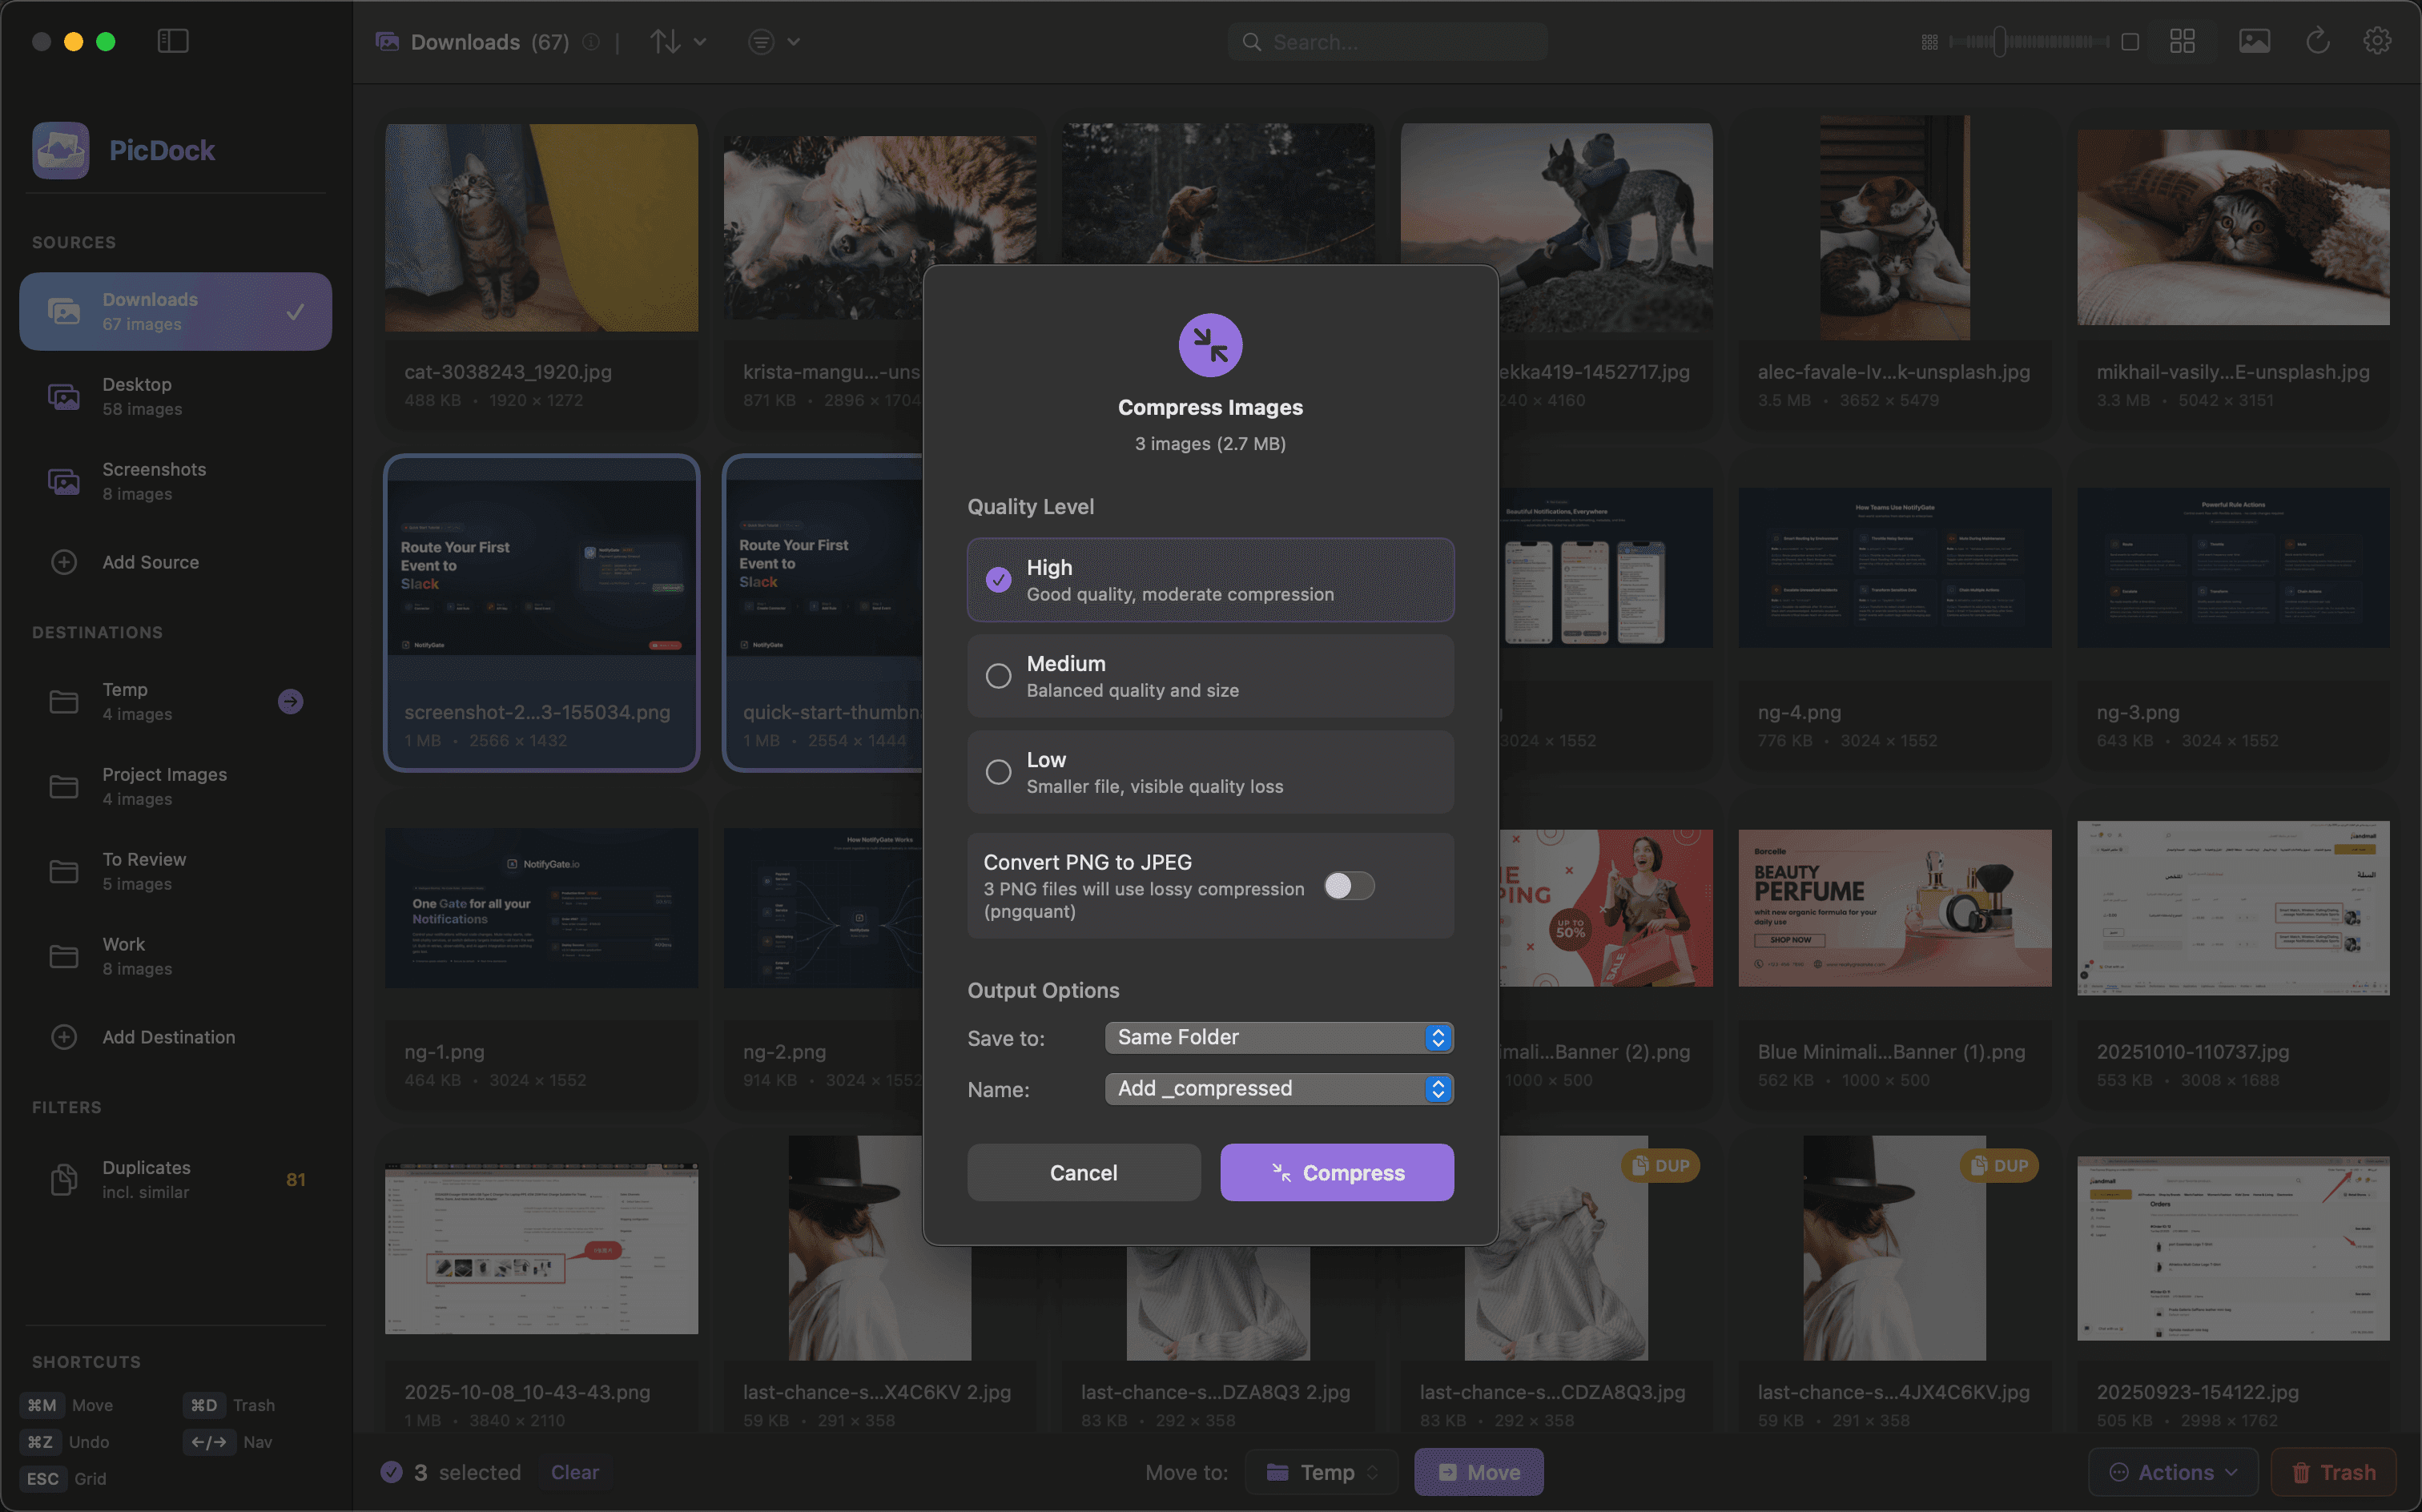Toggle the sidebar visibility icon

tap(172, 41)
